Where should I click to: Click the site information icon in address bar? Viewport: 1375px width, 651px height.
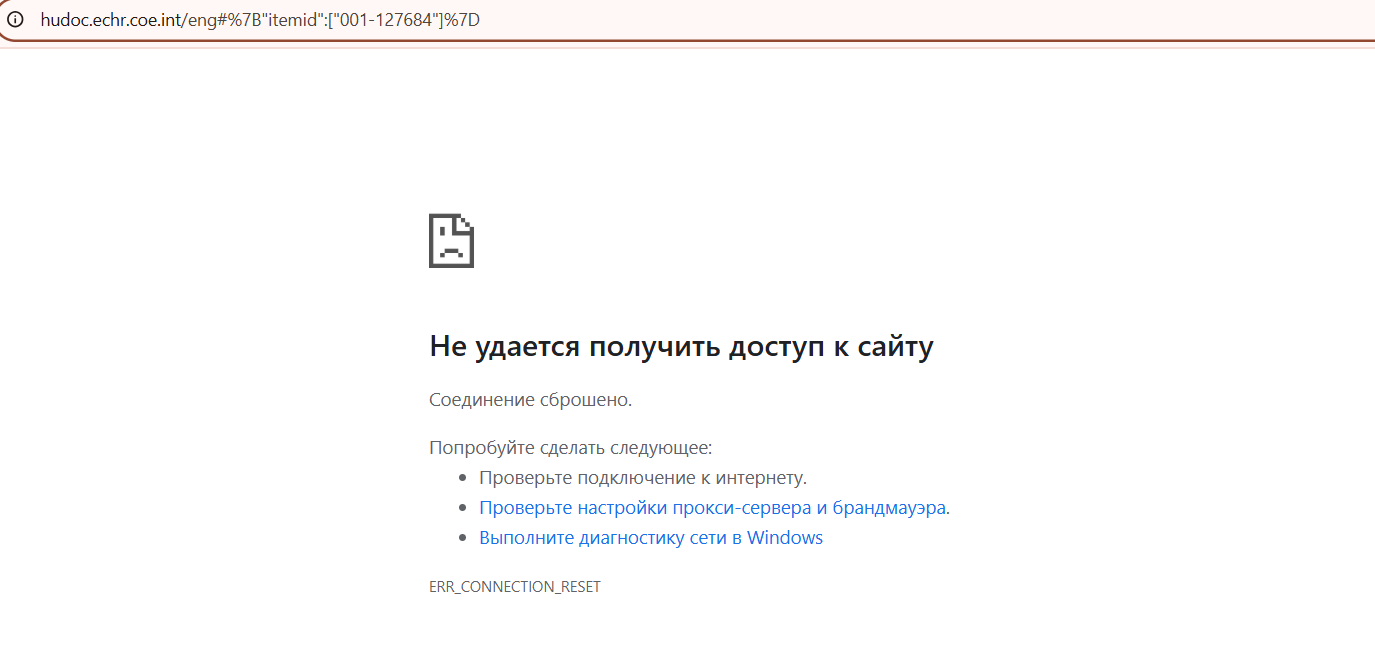15,19
